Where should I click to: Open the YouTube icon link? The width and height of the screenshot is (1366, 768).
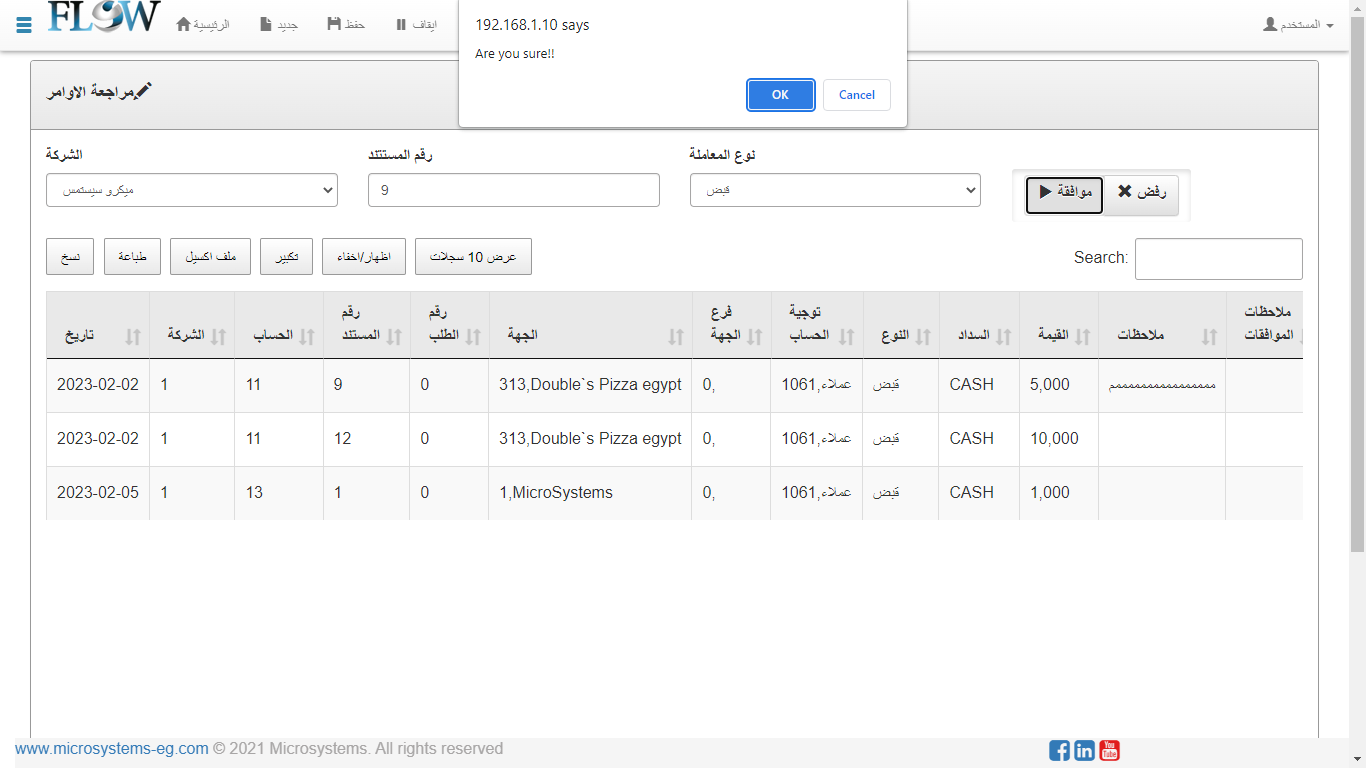[x=1109, y=750]
